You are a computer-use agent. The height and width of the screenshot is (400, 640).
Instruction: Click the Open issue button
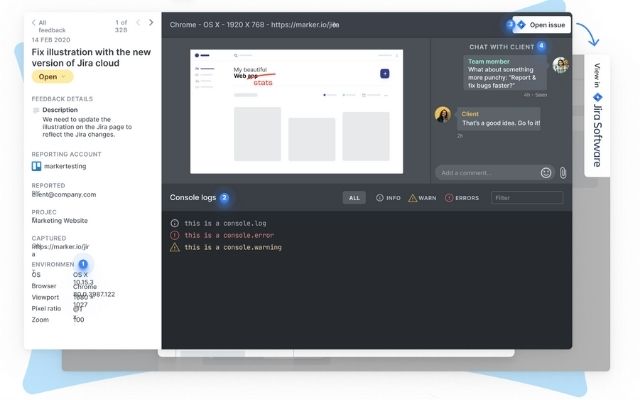(x=542, y=25)
